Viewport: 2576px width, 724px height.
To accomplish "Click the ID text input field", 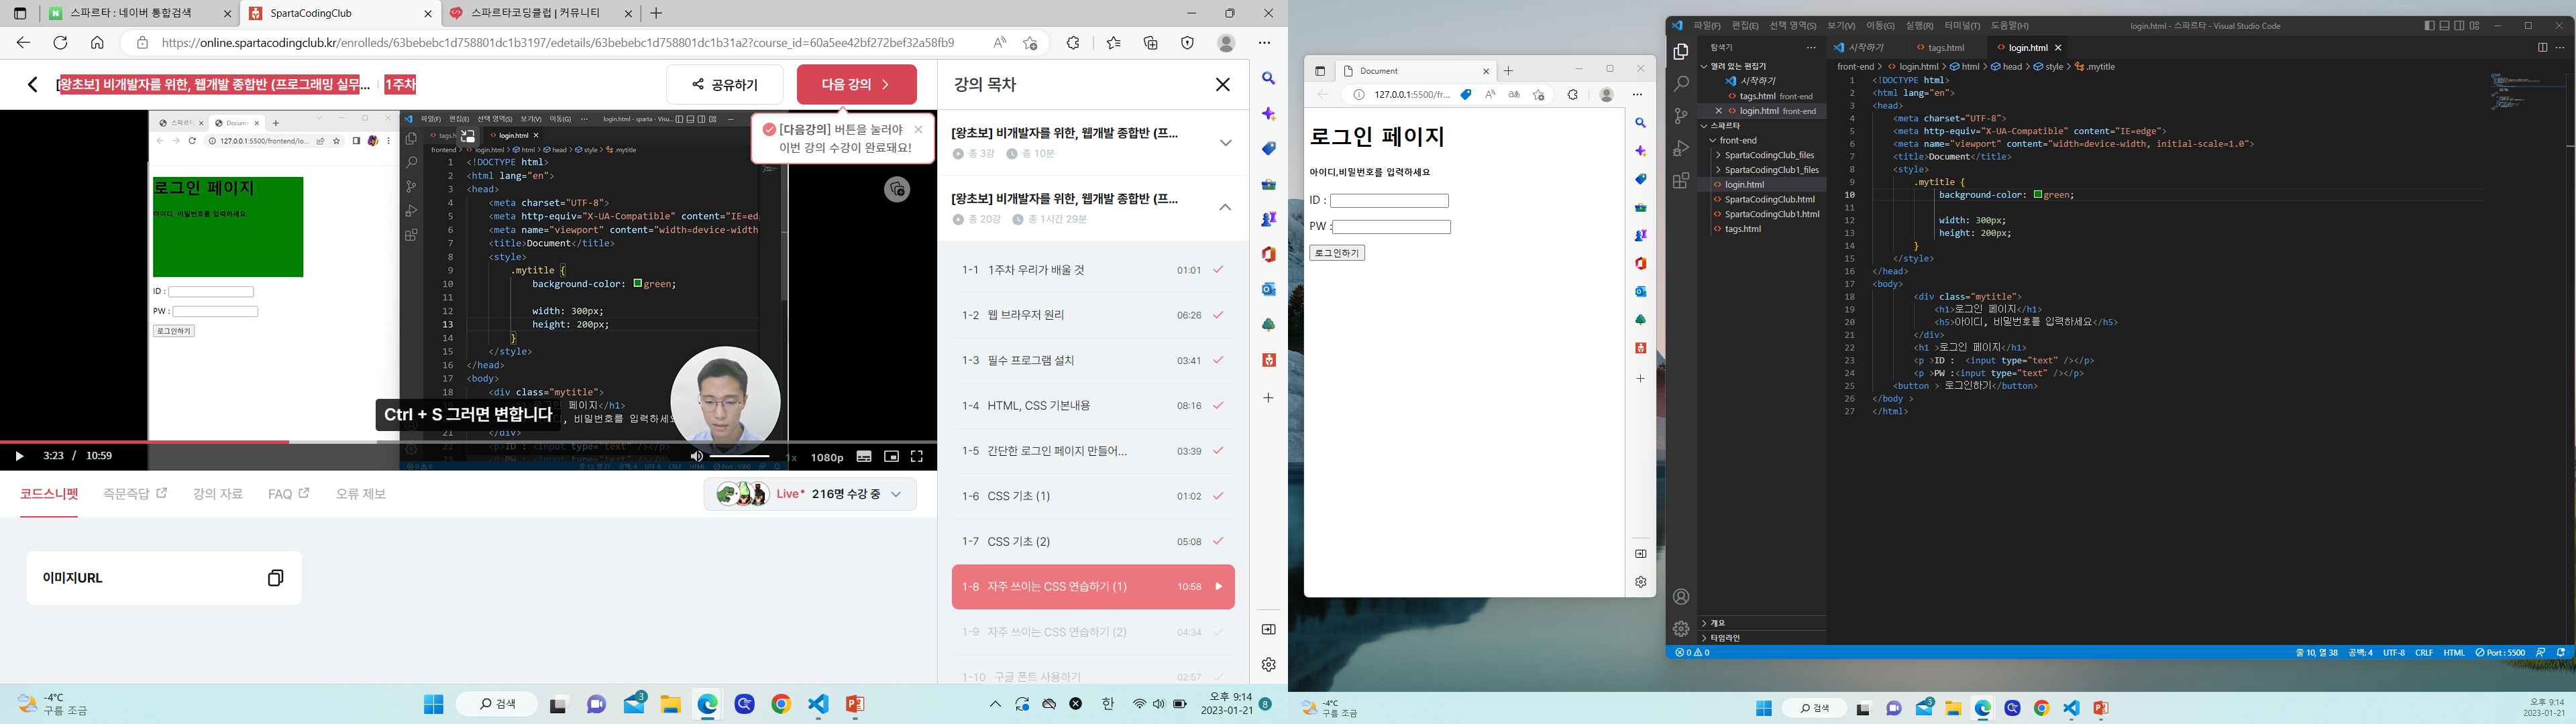I will (1389, 201).
